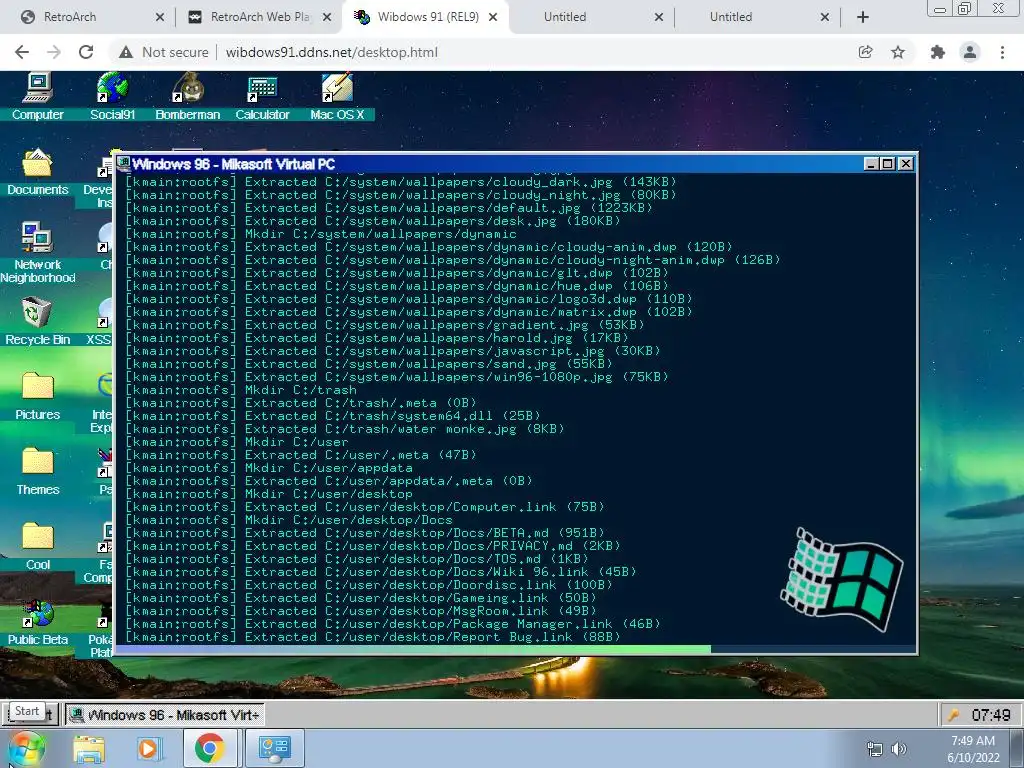This screenshot has height=768, width=1024.
Task: Maximize the Virtual PC window
Action: [888, 164]
